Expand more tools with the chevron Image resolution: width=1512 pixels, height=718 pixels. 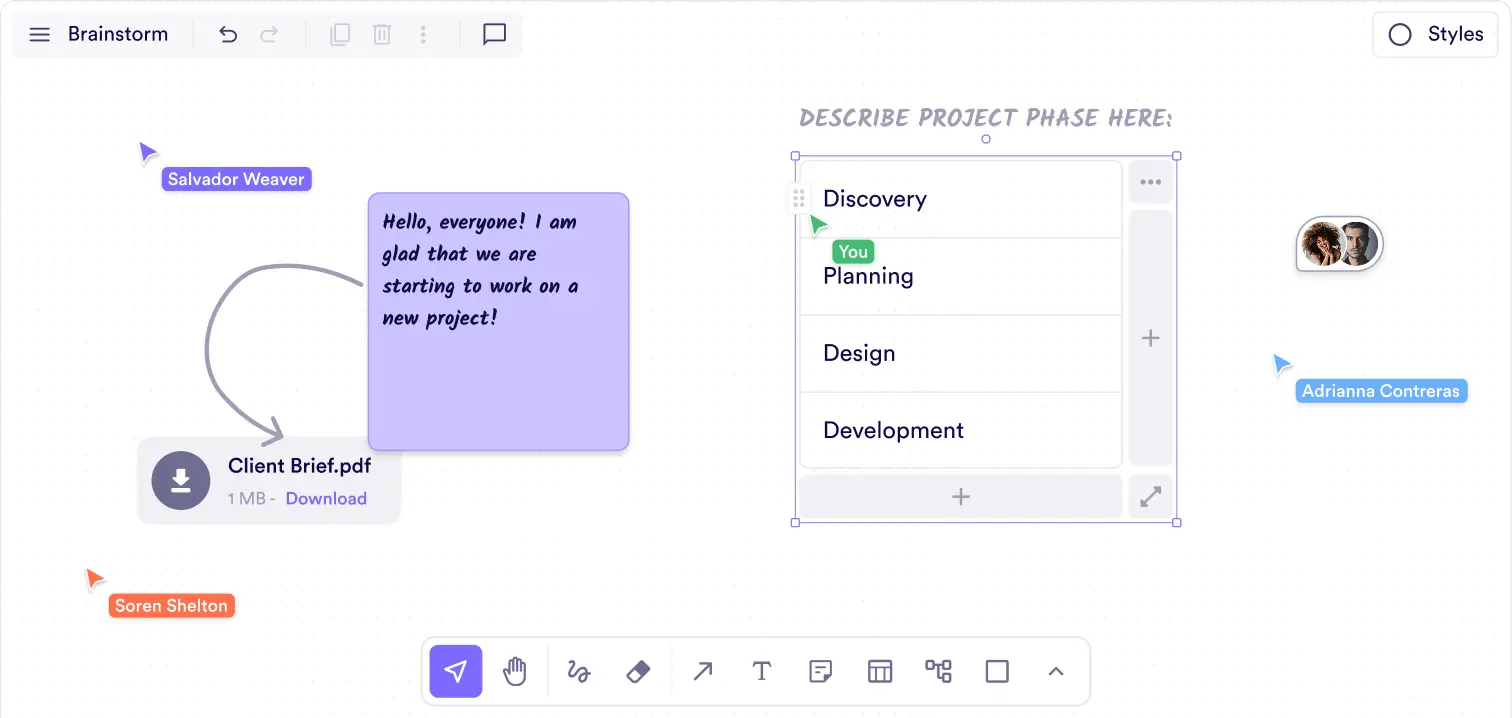1056,671
